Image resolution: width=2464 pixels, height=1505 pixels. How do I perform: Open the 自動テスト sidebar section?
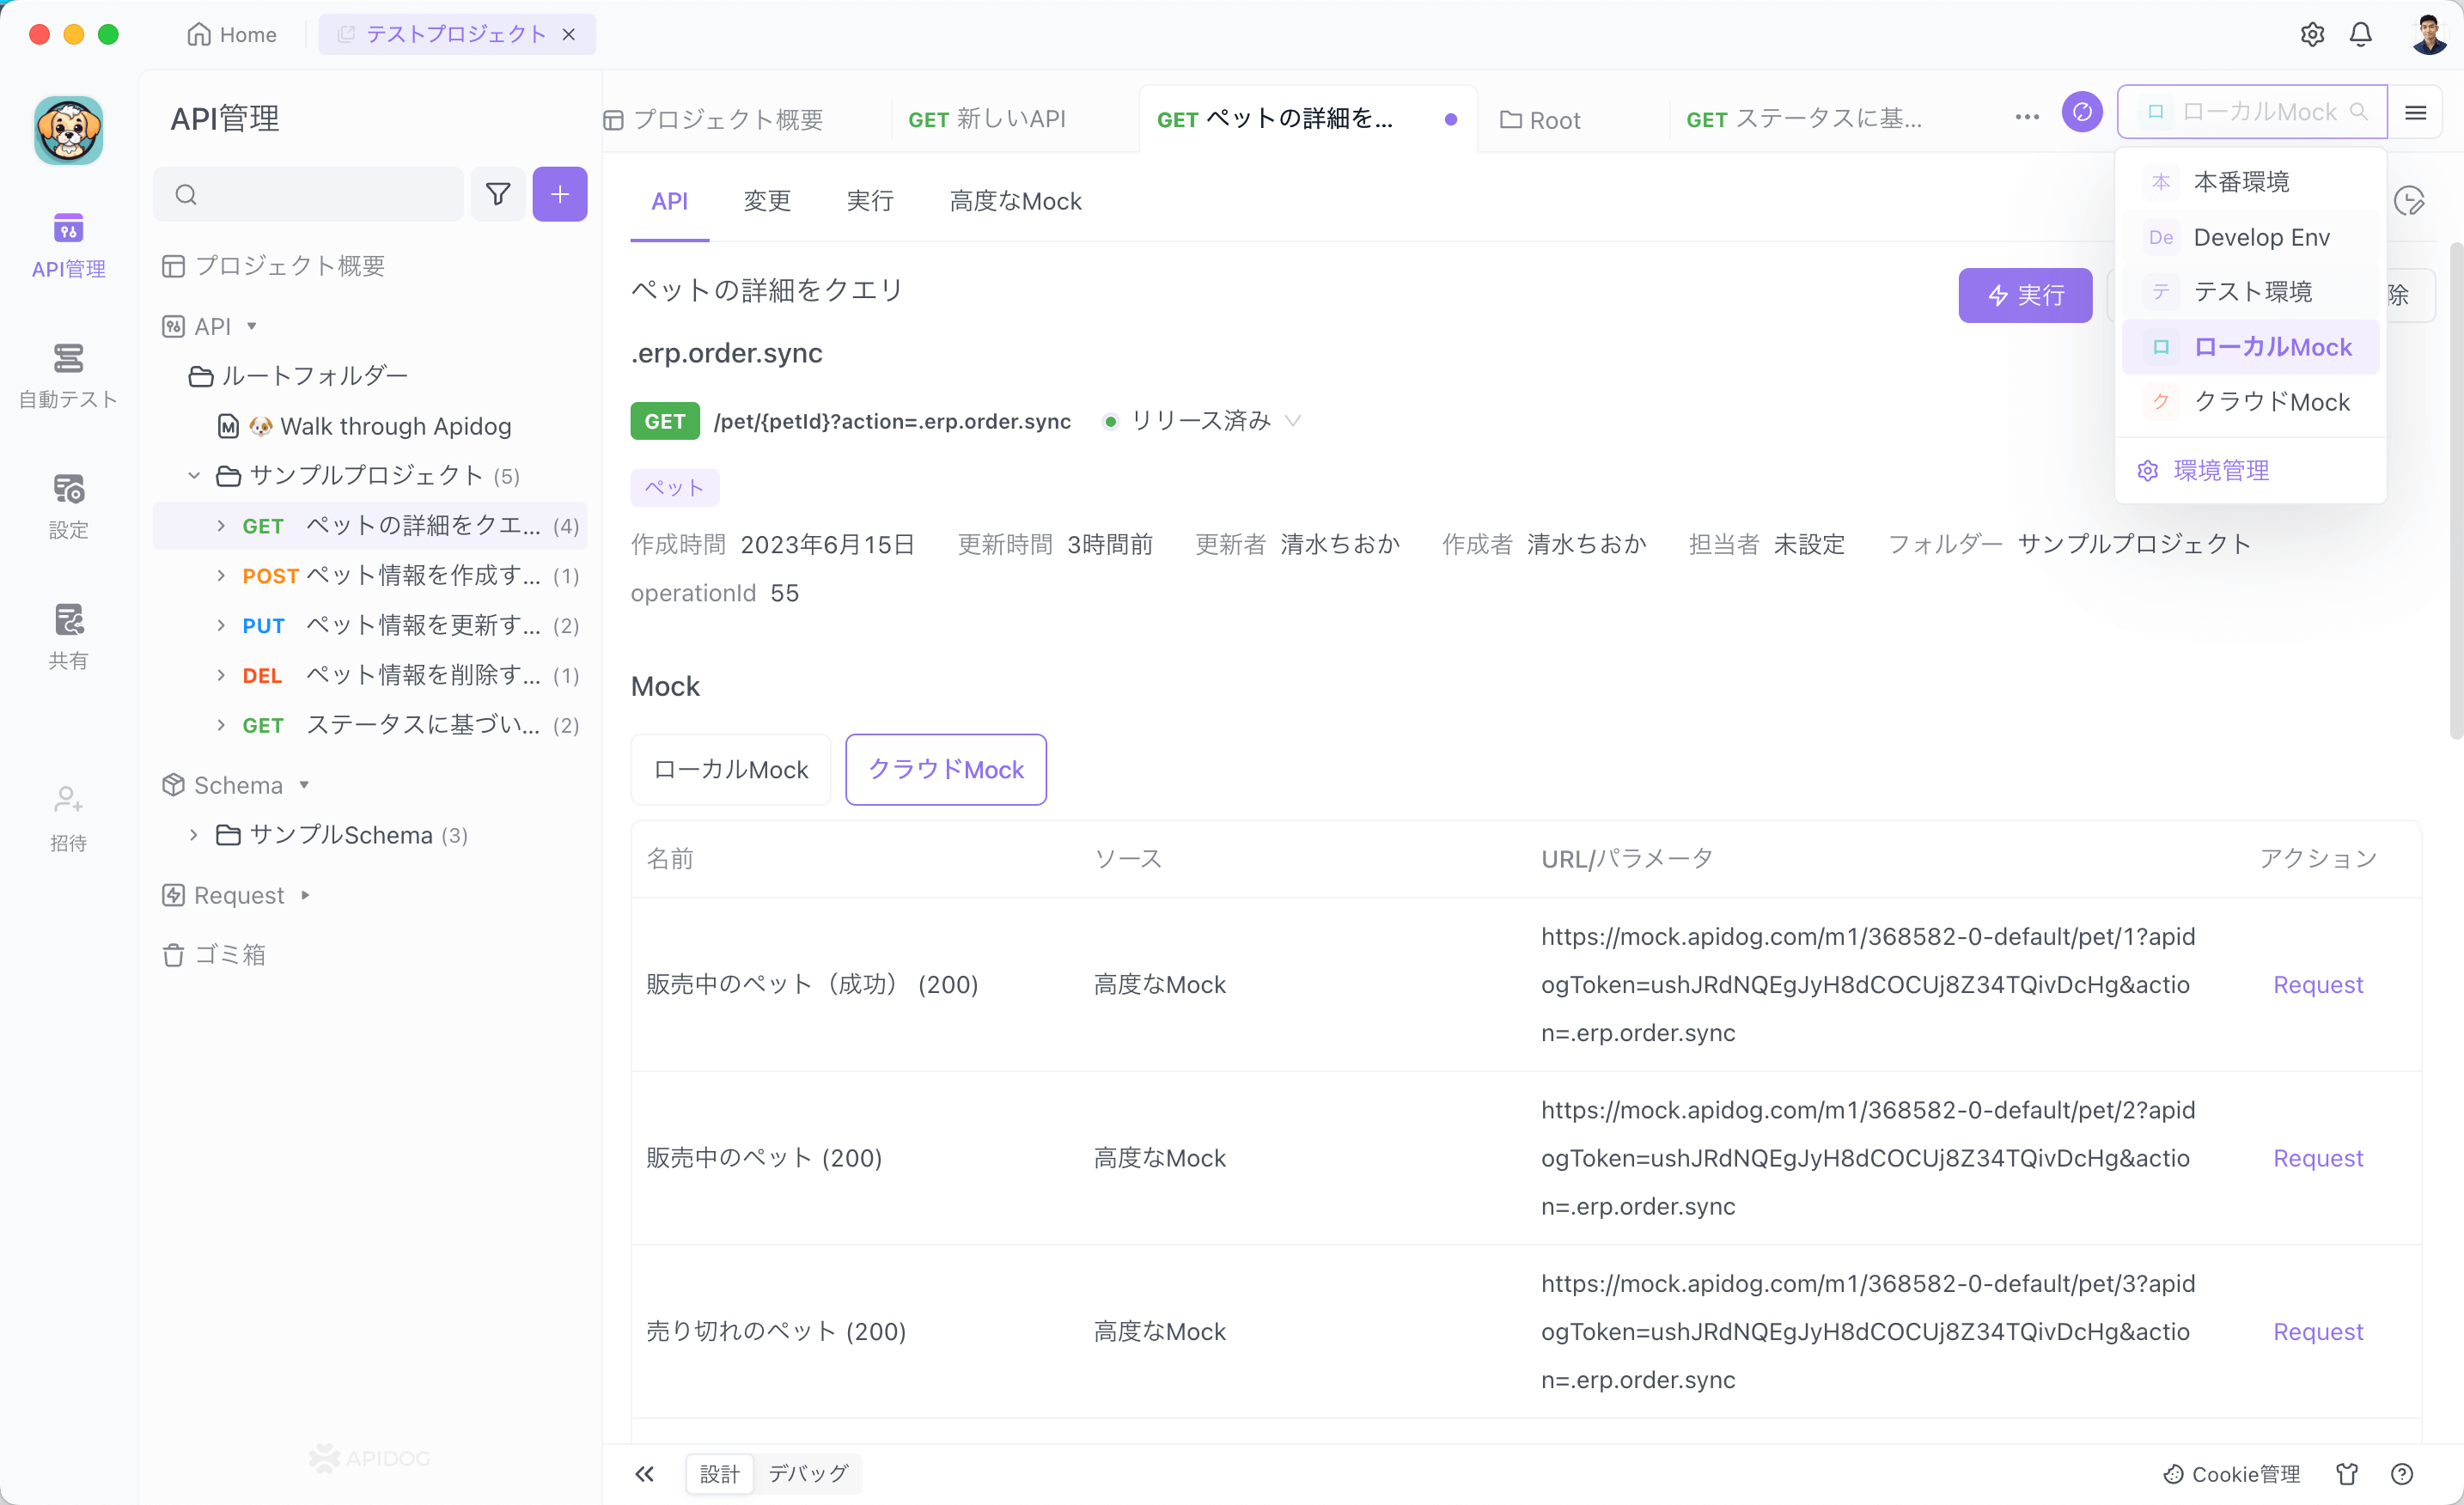pos(68,375)
